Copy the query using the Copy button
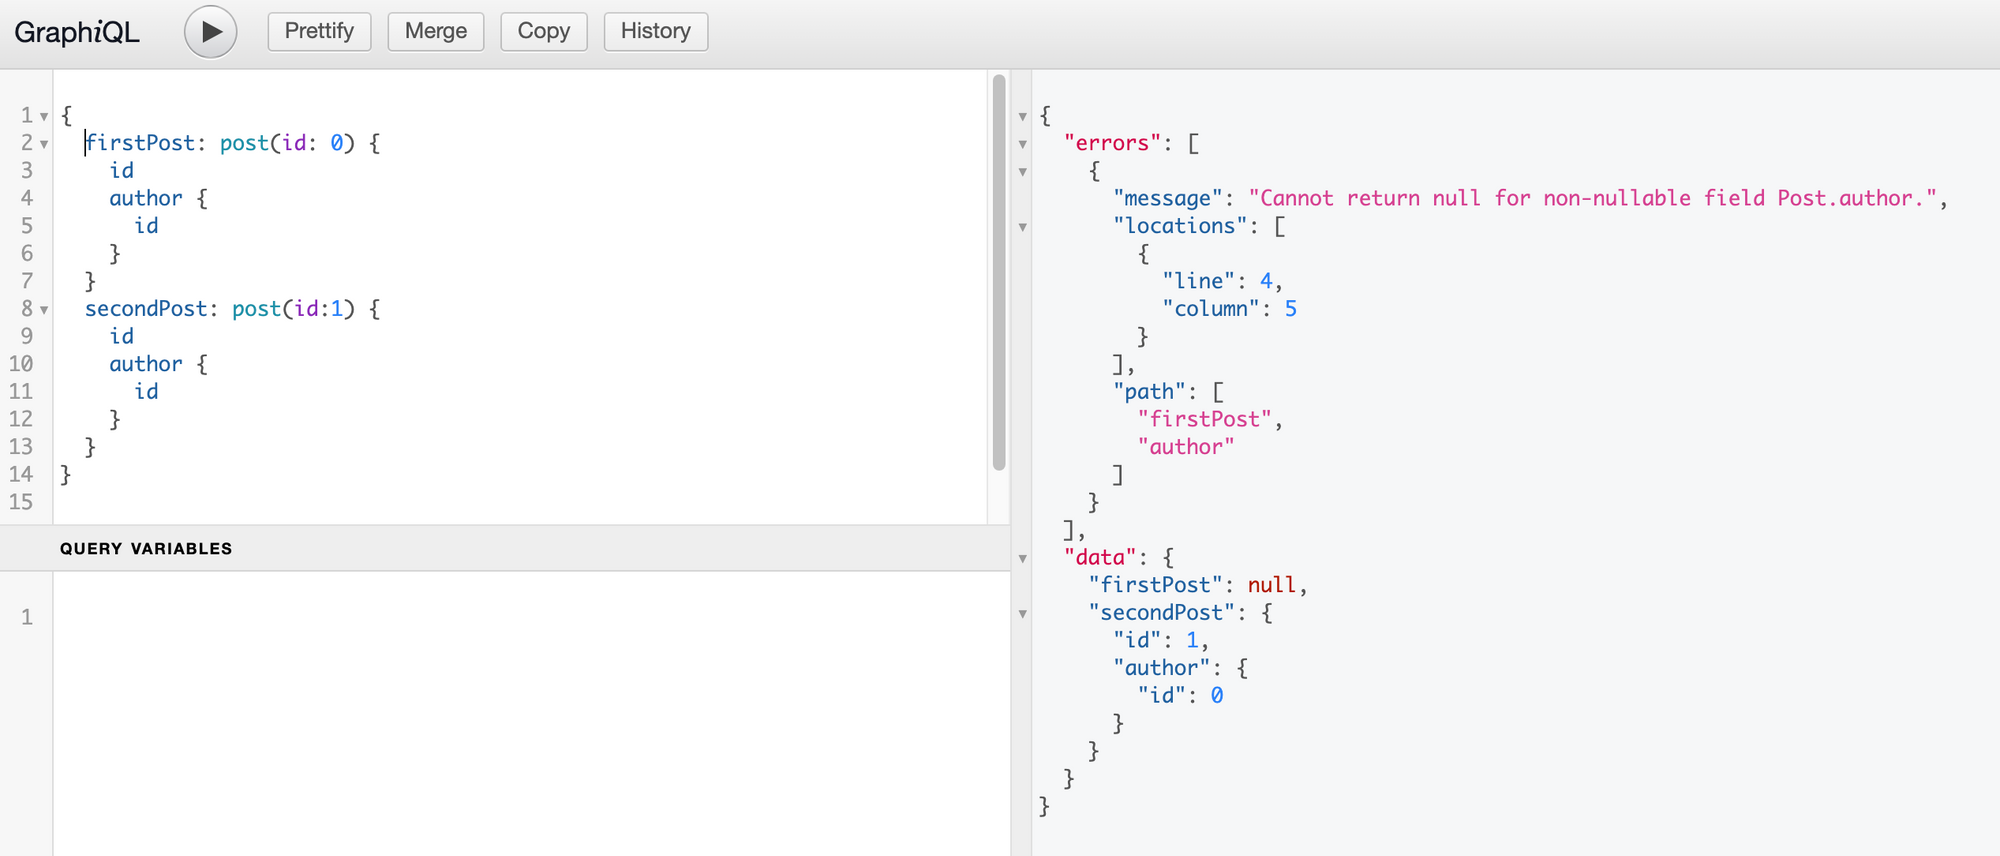The height and width of the screenshot is (856, 2000). (543, 31)
